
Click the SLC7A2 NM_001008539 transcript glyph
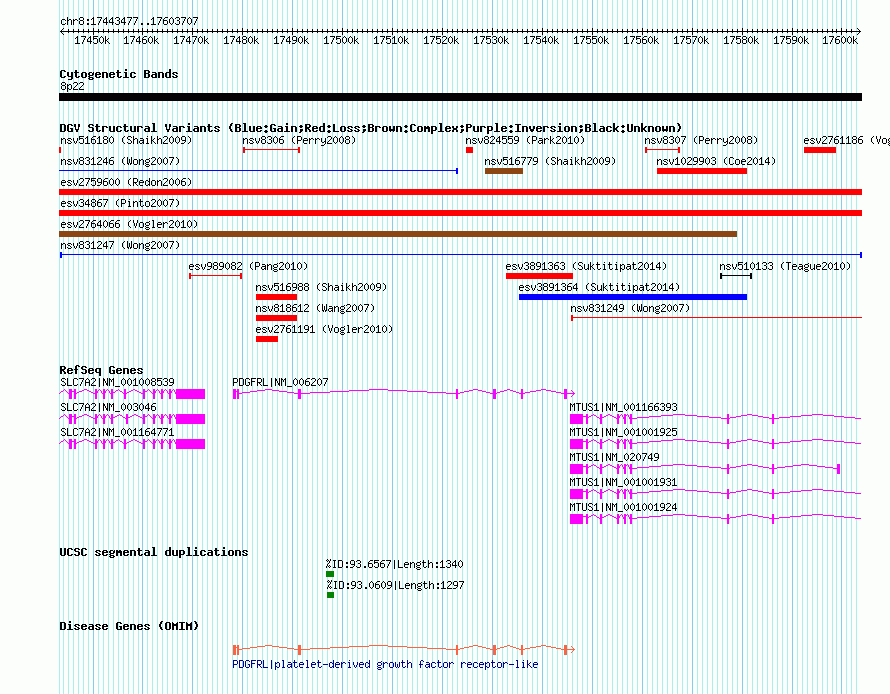[132, 394]
